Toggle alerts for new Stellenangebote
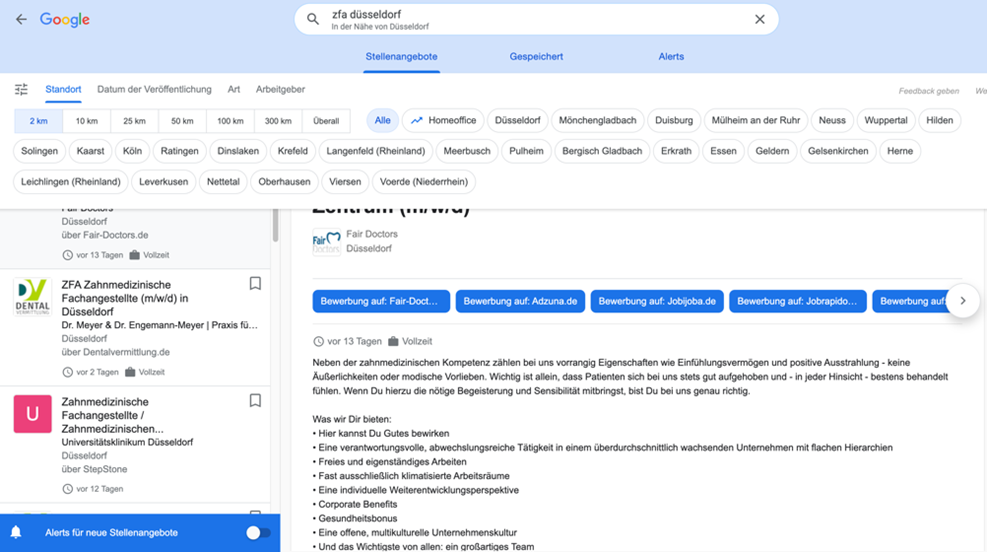 click(x=258, y=533)
